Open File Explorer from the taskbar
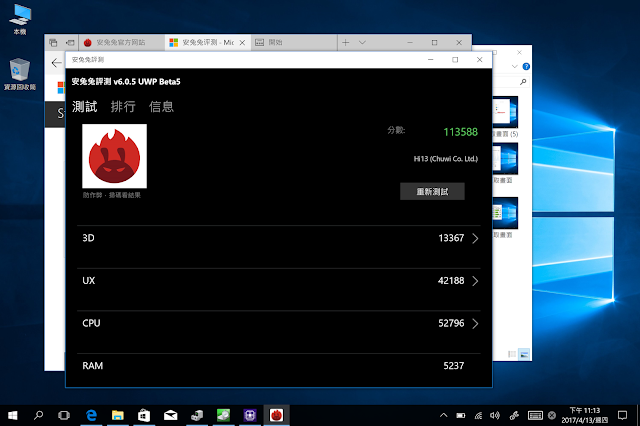The width and height of the screenshot is (640, 426). pos(118,415)
